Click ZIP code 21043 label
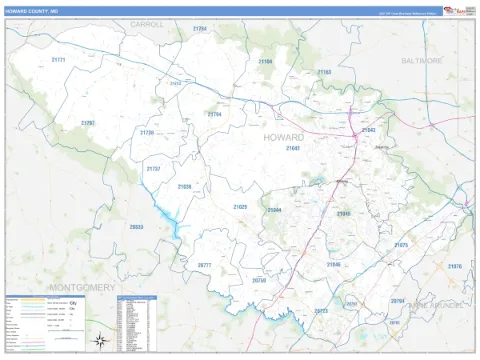Viewport: 480px width, 360px height. [369, 130]
